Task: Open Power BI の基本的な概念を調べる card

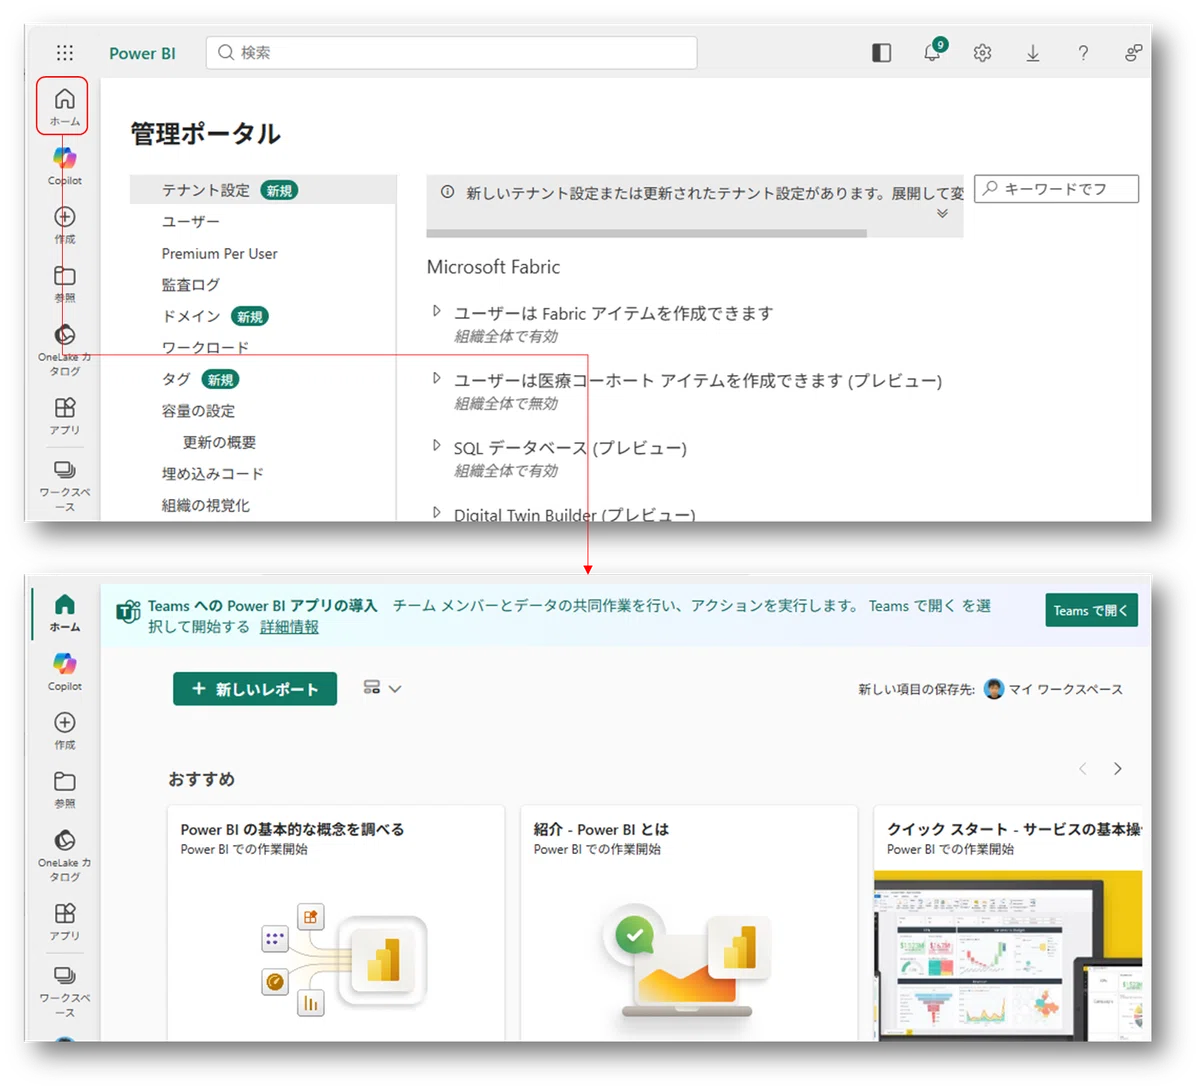Action: [x=336, y=923]
